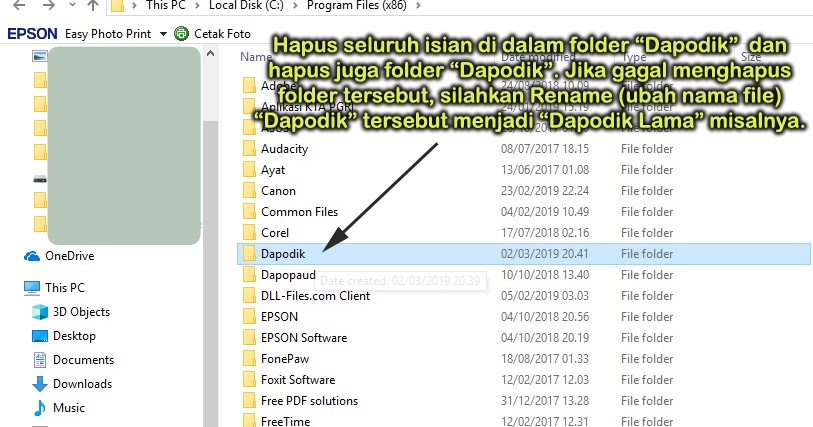
Task: Select This PC in navigation pane
Action: tap(65, 288)
